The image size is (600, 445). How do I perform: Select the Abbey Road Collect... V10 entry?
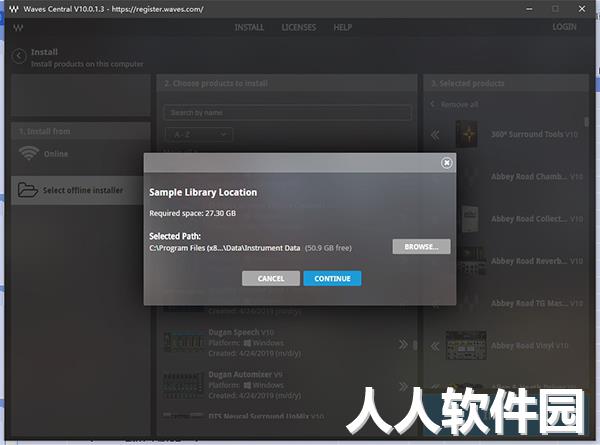point(537,219)
